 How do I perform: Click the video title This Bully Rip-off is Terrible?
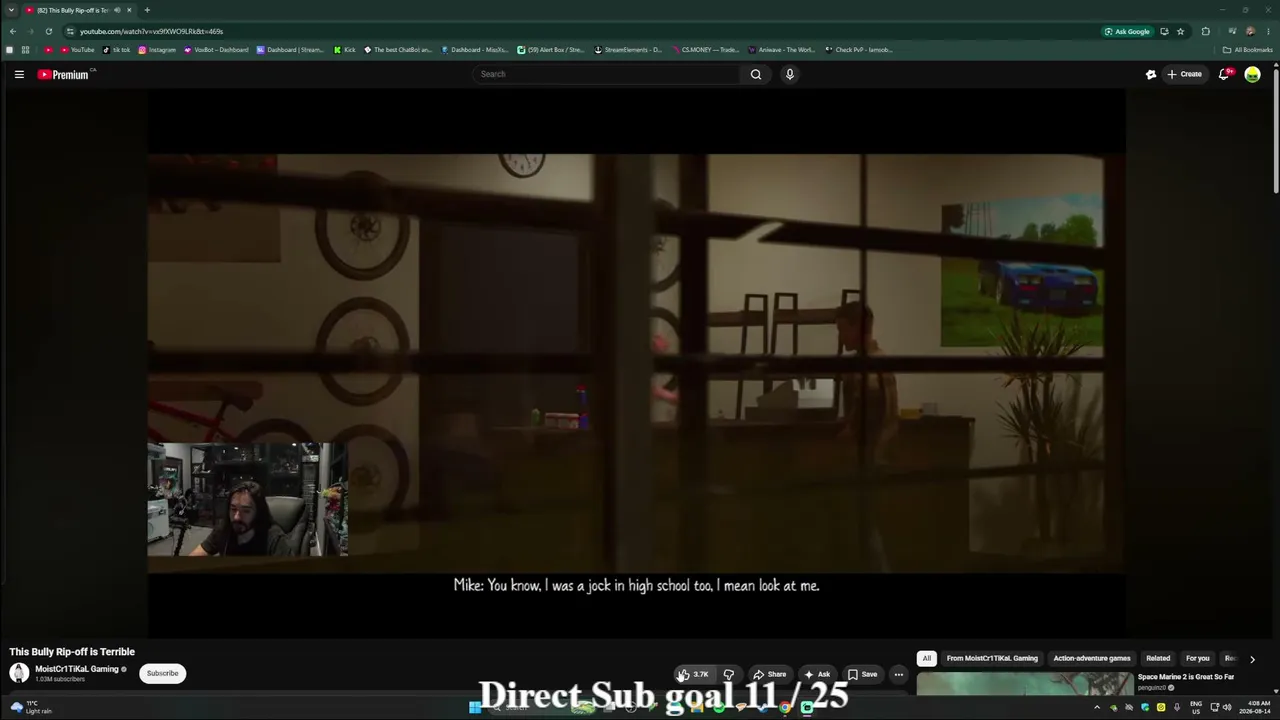tap(72, 652)
